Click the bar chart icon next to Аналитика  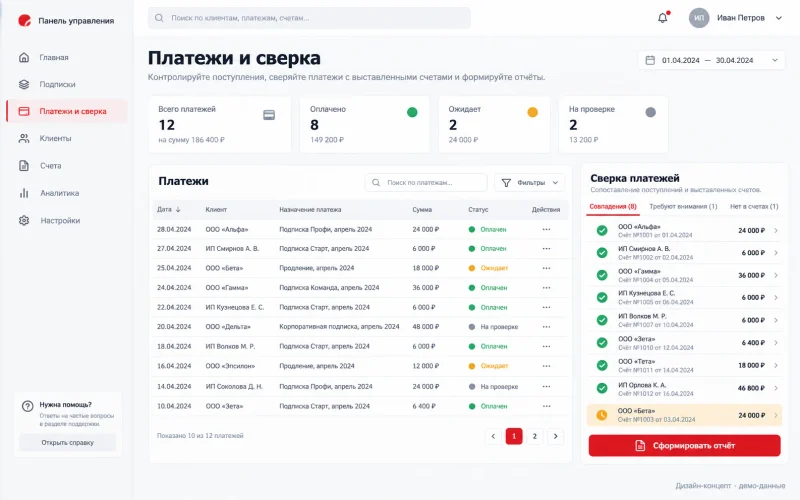click(24, 193)
